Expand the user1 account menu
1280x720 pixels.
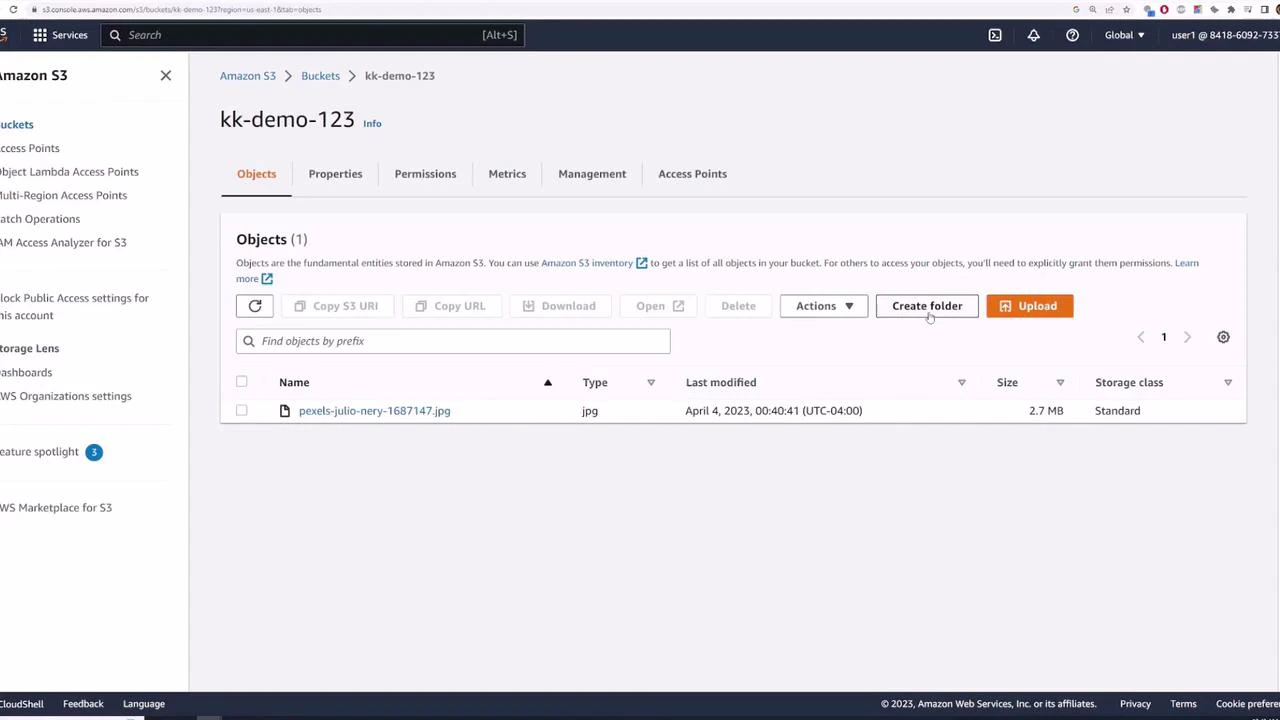[x=1224, y=35]
